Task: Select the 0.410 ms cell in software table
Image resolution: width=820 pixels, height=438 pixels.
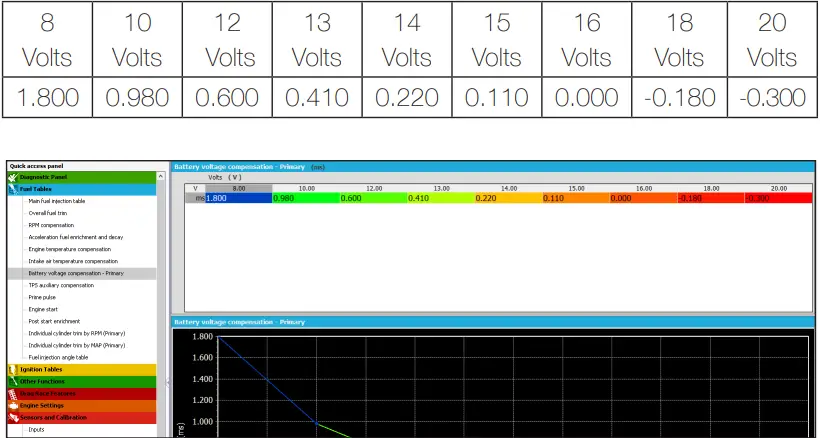Action: click(x=441, y=199)
